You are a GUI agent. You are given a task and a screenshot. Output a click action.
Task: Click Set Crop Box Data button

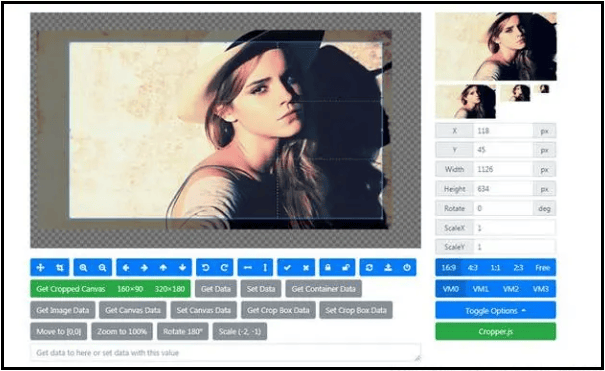click(x=356, y=310)
